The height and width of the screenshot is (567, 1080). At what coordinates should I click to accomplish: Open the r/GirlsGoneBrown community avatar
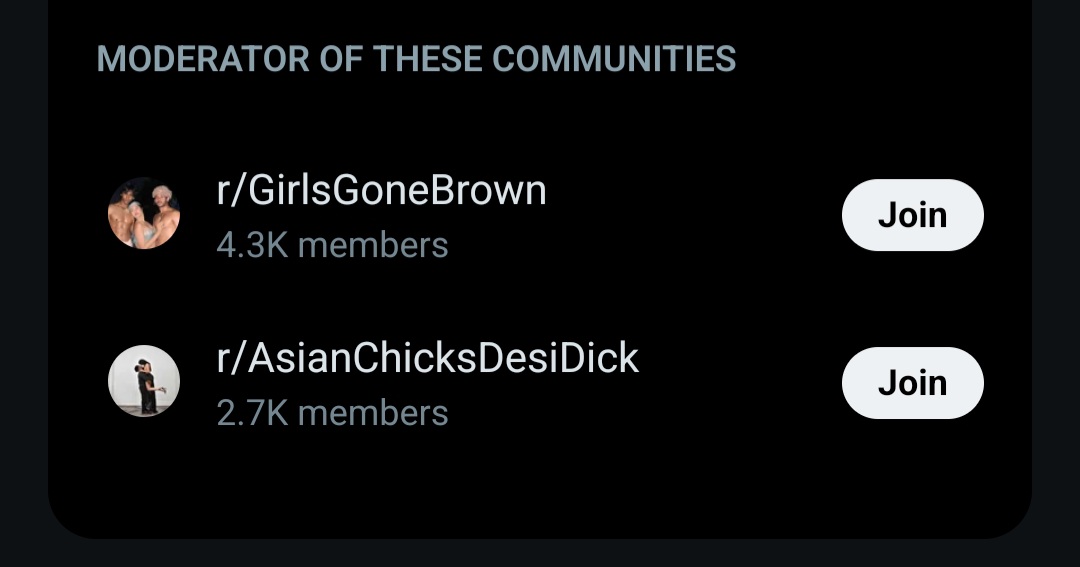[x=144, y=214]
